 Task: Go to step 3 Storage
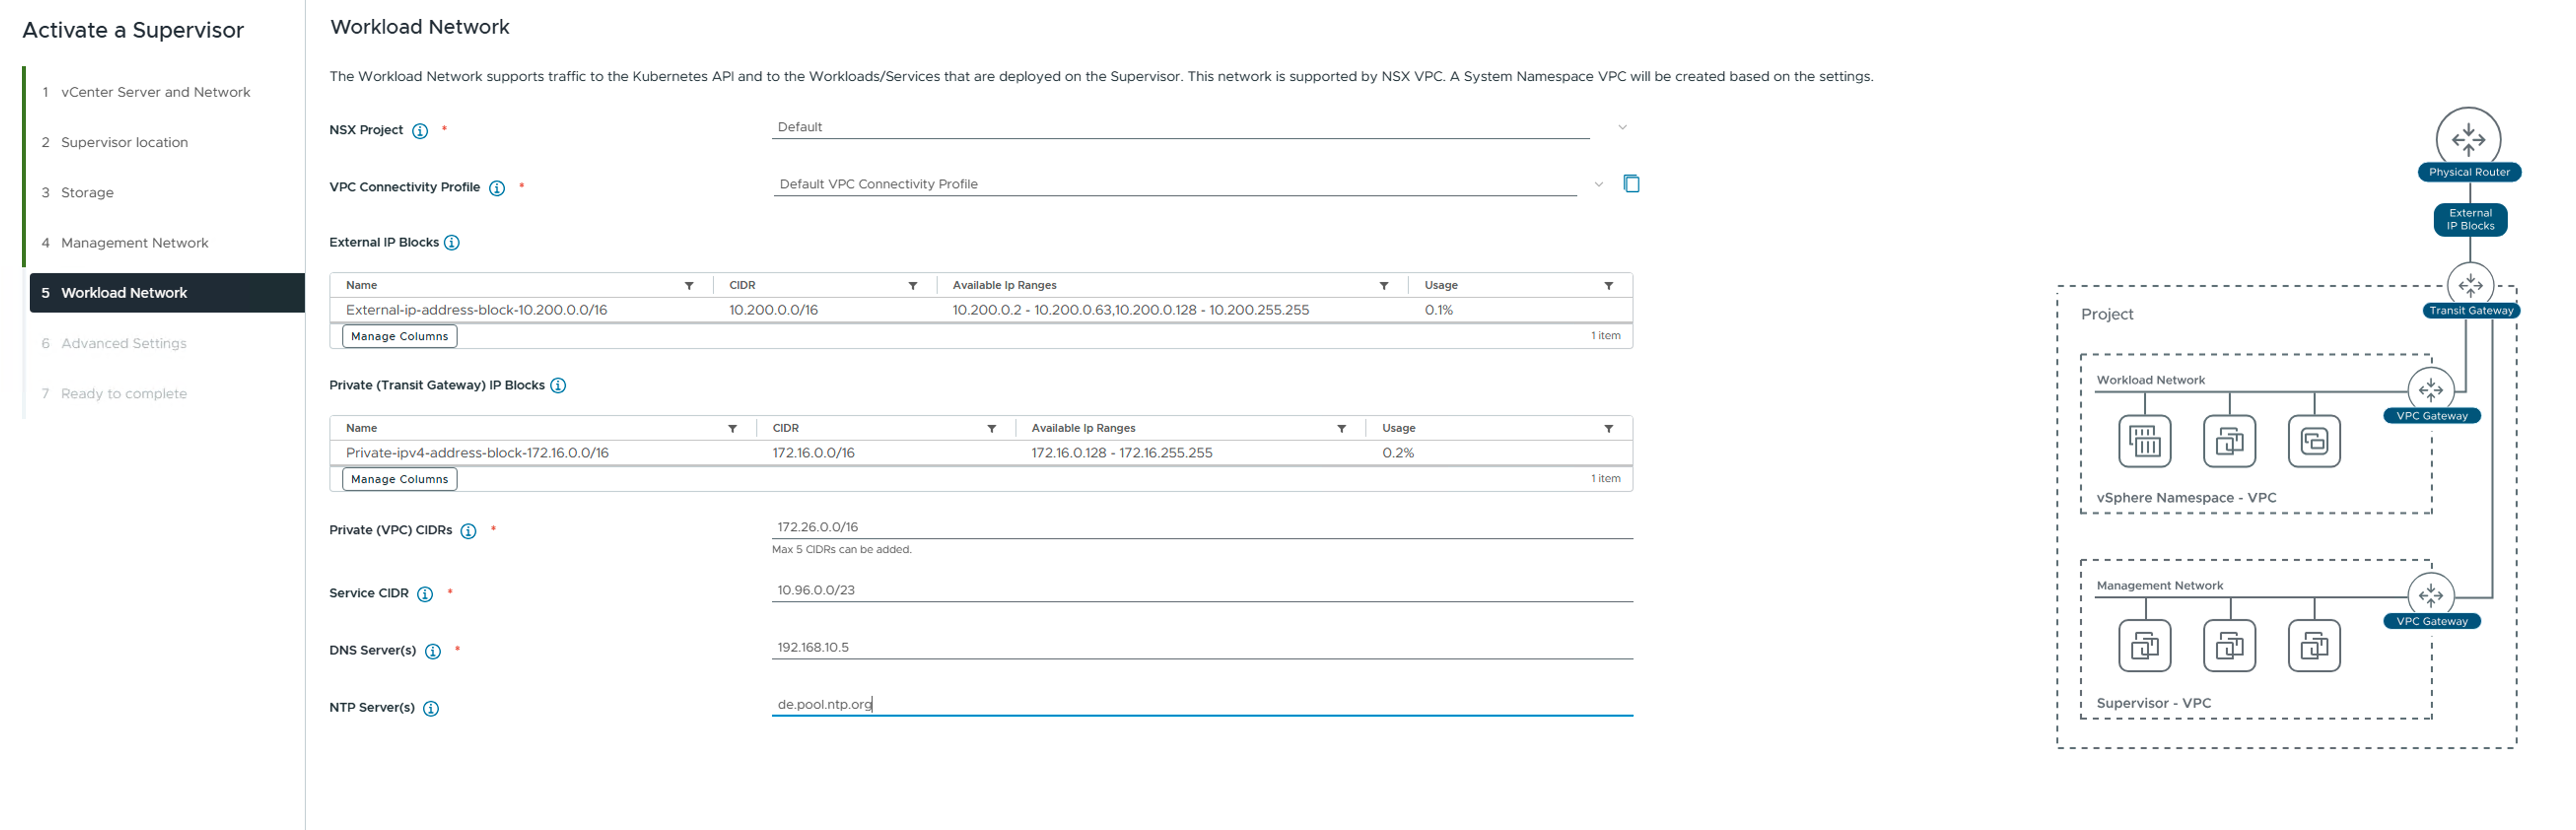tap(87, 193)
